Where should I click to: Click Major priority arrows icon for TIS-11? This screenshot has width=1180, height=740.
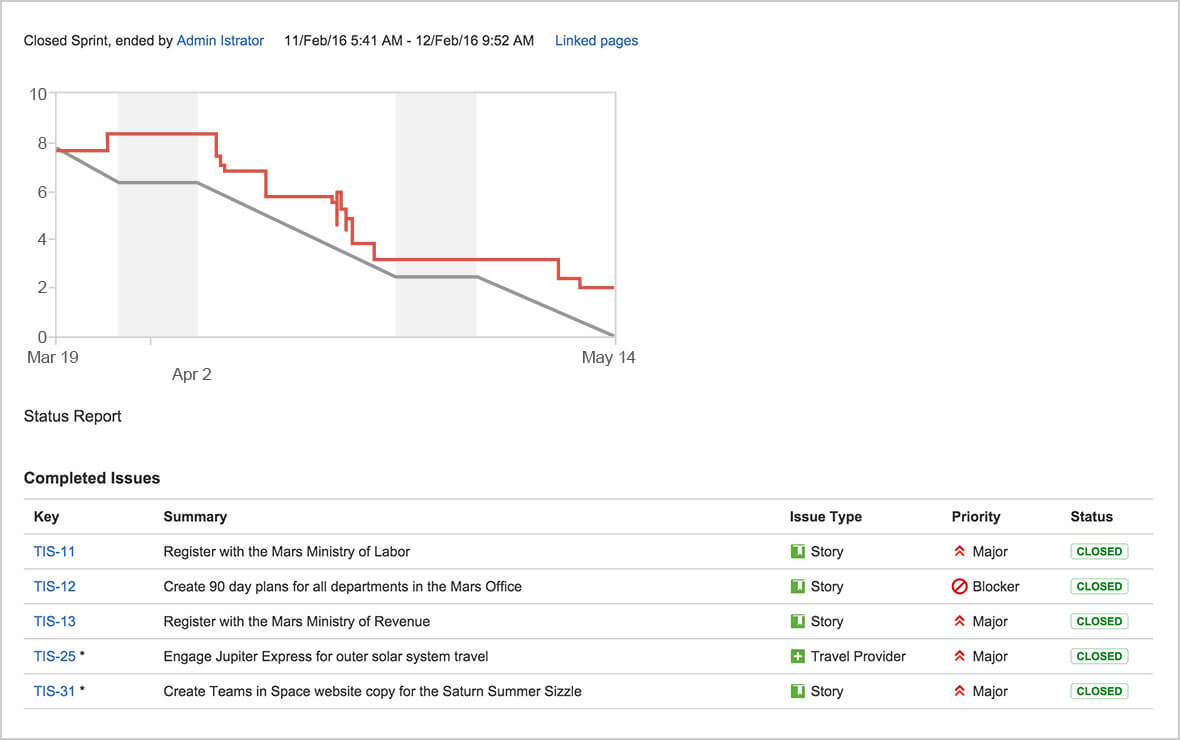(x=960, y=551)
